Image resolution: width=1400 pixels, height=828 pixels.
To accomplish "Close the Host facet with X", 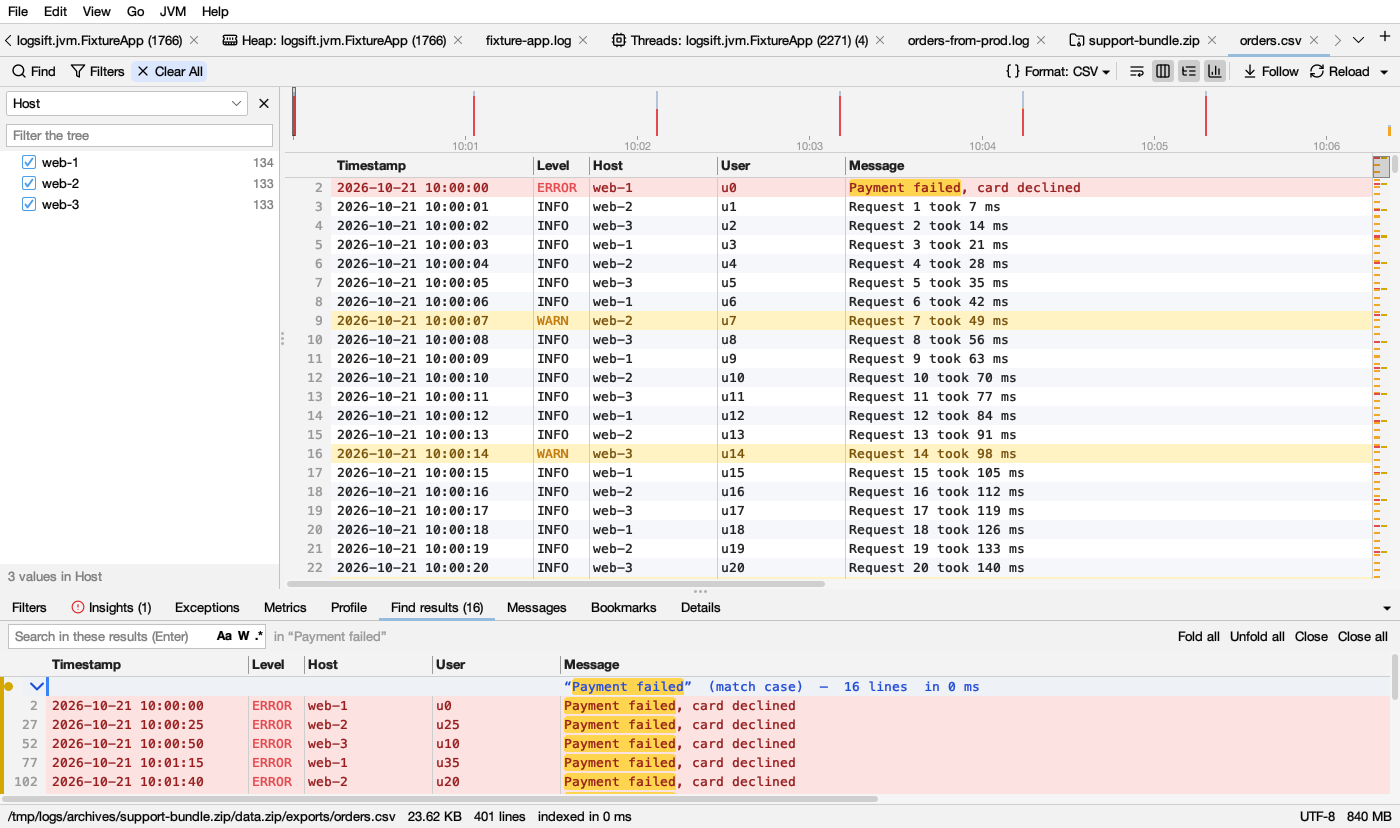I will (264, 103).
